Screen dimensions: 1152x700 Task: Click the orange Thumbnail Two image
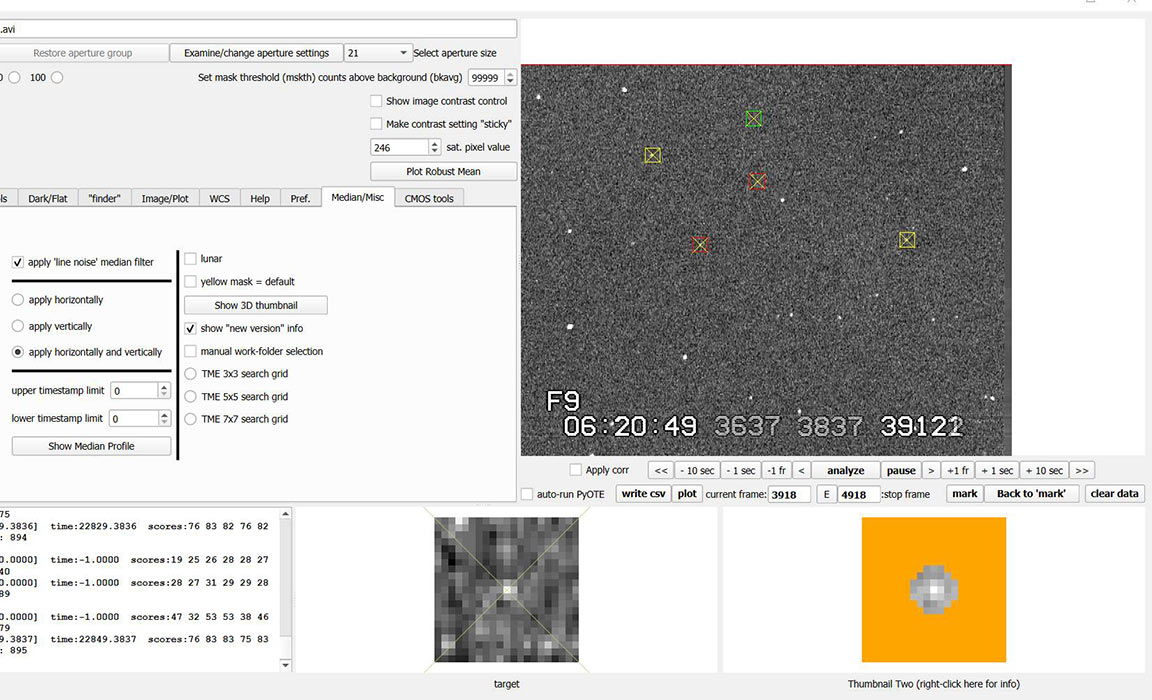(x=933, y=591)
